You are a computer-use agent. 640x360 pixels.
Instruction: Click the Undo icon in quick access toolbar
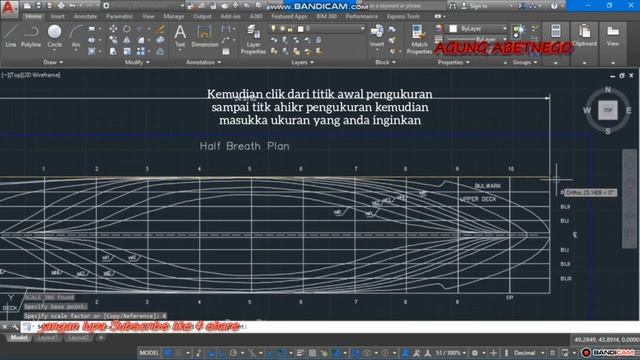(73, 6)
